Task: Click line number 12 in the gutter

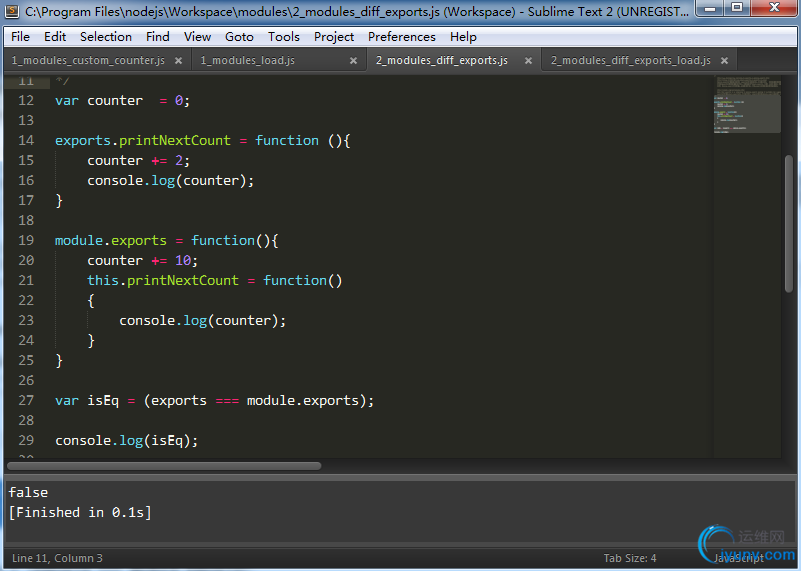Action: point(26,101)
